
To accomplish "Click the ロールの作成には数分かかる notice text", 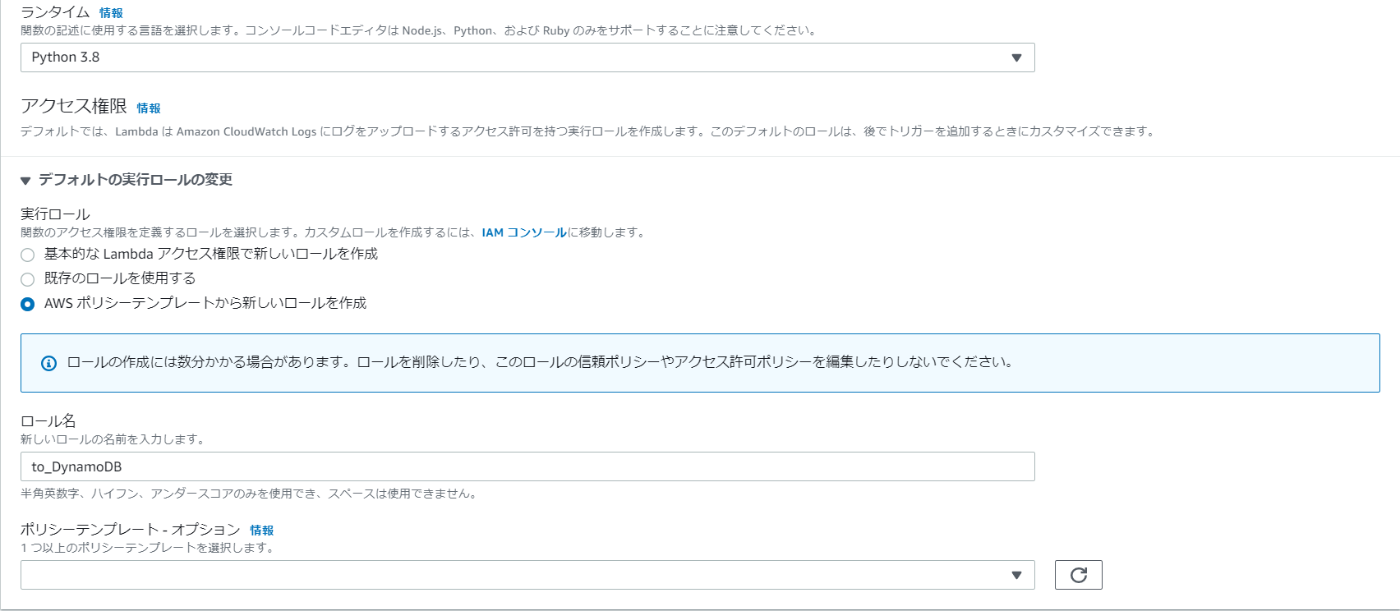I will click(x=540, y=362).
